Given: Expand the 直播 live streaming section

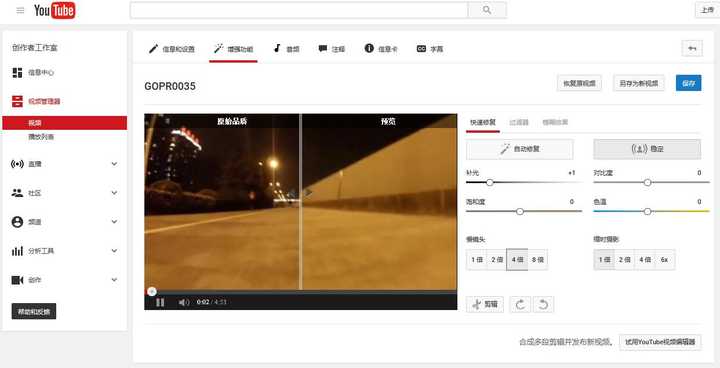Looking at the screenshot, I should 65,164.
